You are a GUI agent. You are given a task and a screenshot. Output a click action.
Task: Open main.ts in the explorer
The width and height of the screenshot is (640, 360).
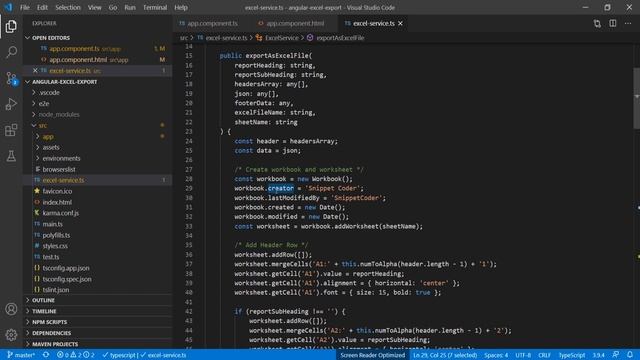[x=52, y=224]
